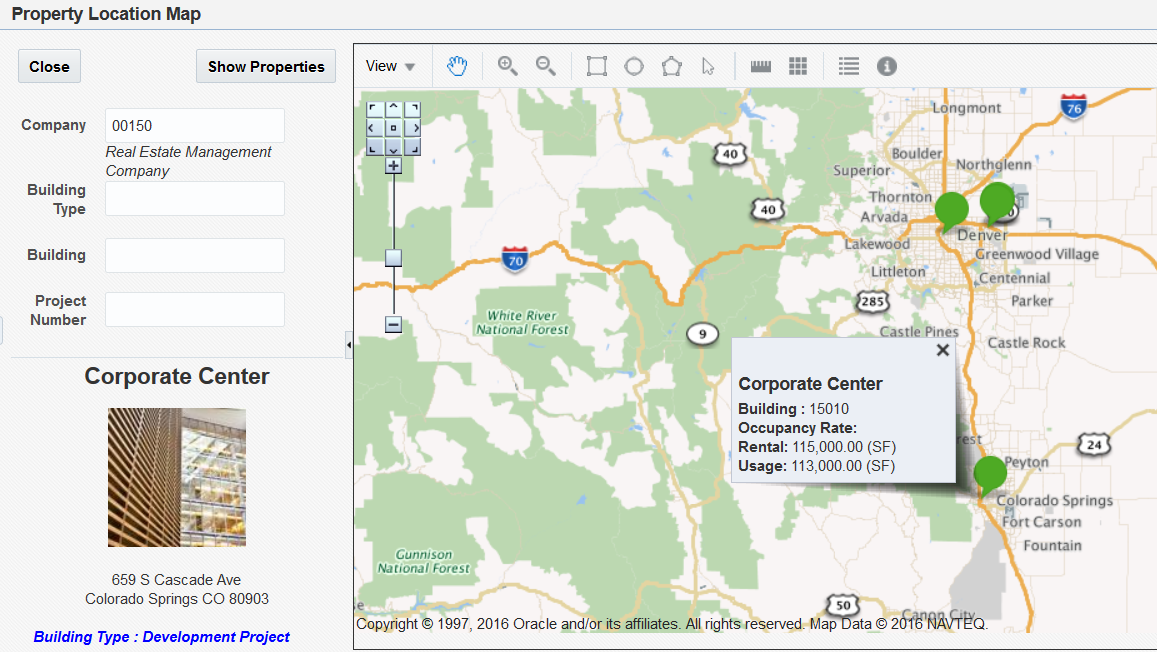Click the Show Properties button
The height and width of the screenshot is (652, 1157).
[266, 66]
